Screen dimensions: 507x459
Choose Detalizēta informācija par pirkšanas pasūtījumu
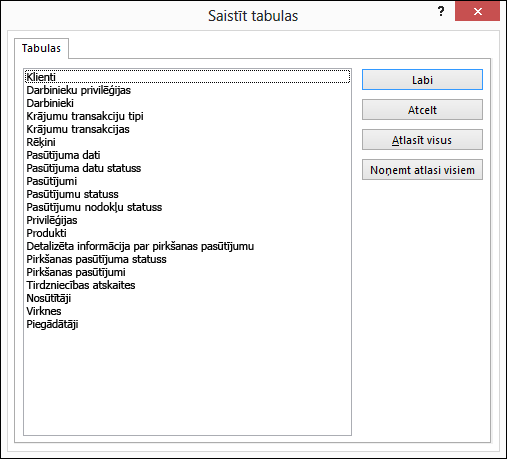[x=188, y=246]
